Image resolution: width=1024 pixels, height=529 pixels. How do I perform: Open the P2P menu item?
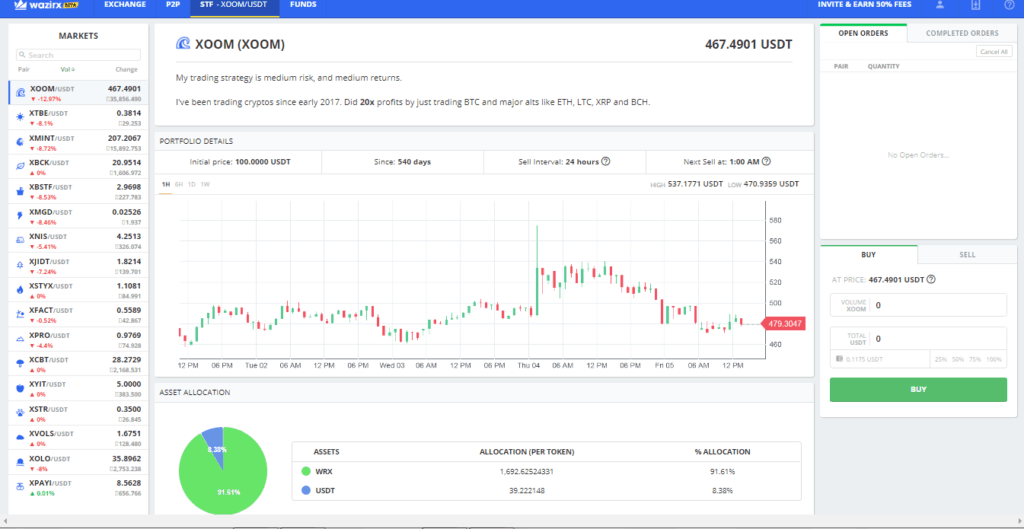[172, 5]
